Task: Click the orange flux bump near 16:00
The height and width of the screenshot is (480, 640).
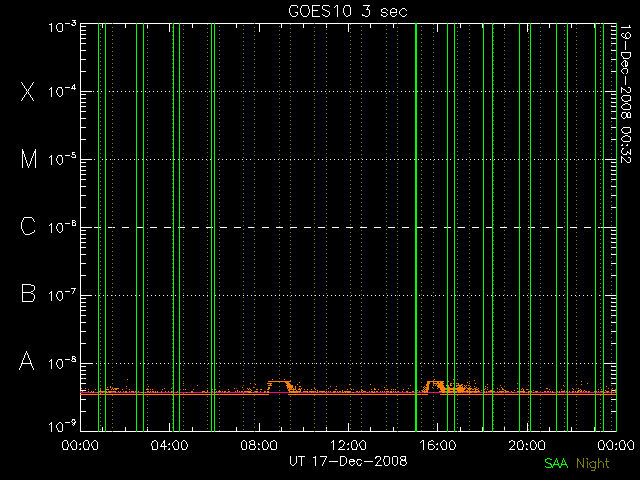Action: tap(435, 387)
